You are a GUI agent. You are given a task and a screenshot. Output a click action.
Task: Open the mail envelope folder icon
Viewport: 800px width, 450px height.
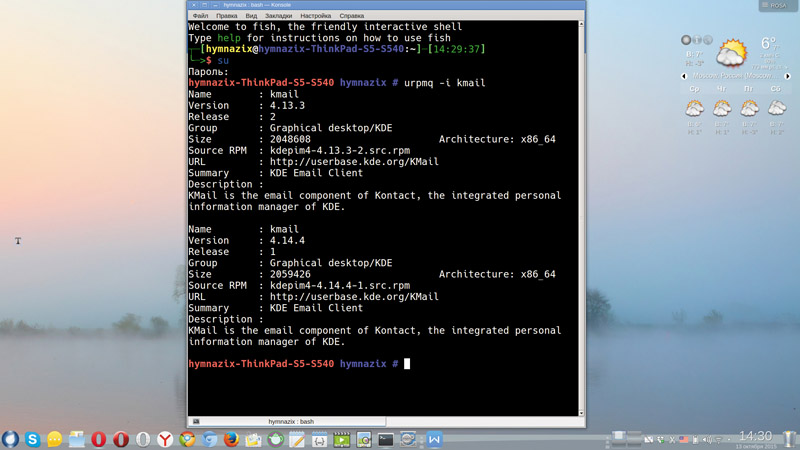coord(253,439)
